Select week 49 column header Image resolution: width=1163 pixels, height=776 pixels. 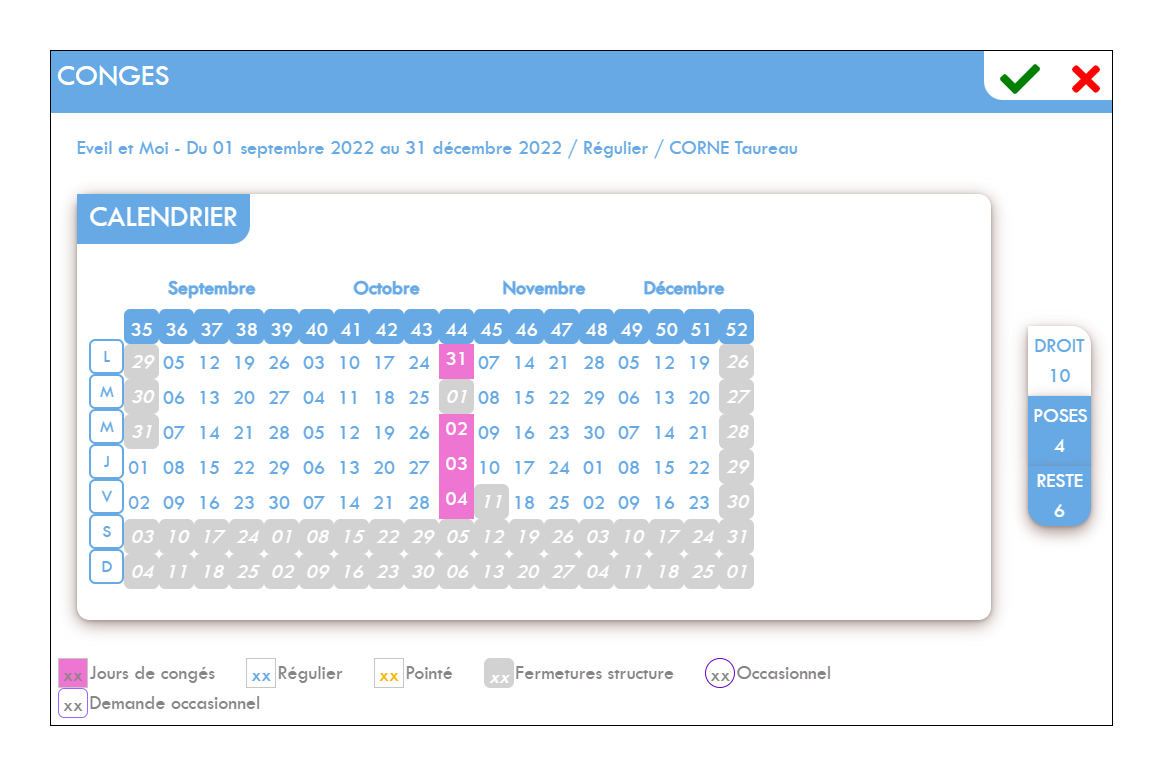click(631, 328)
